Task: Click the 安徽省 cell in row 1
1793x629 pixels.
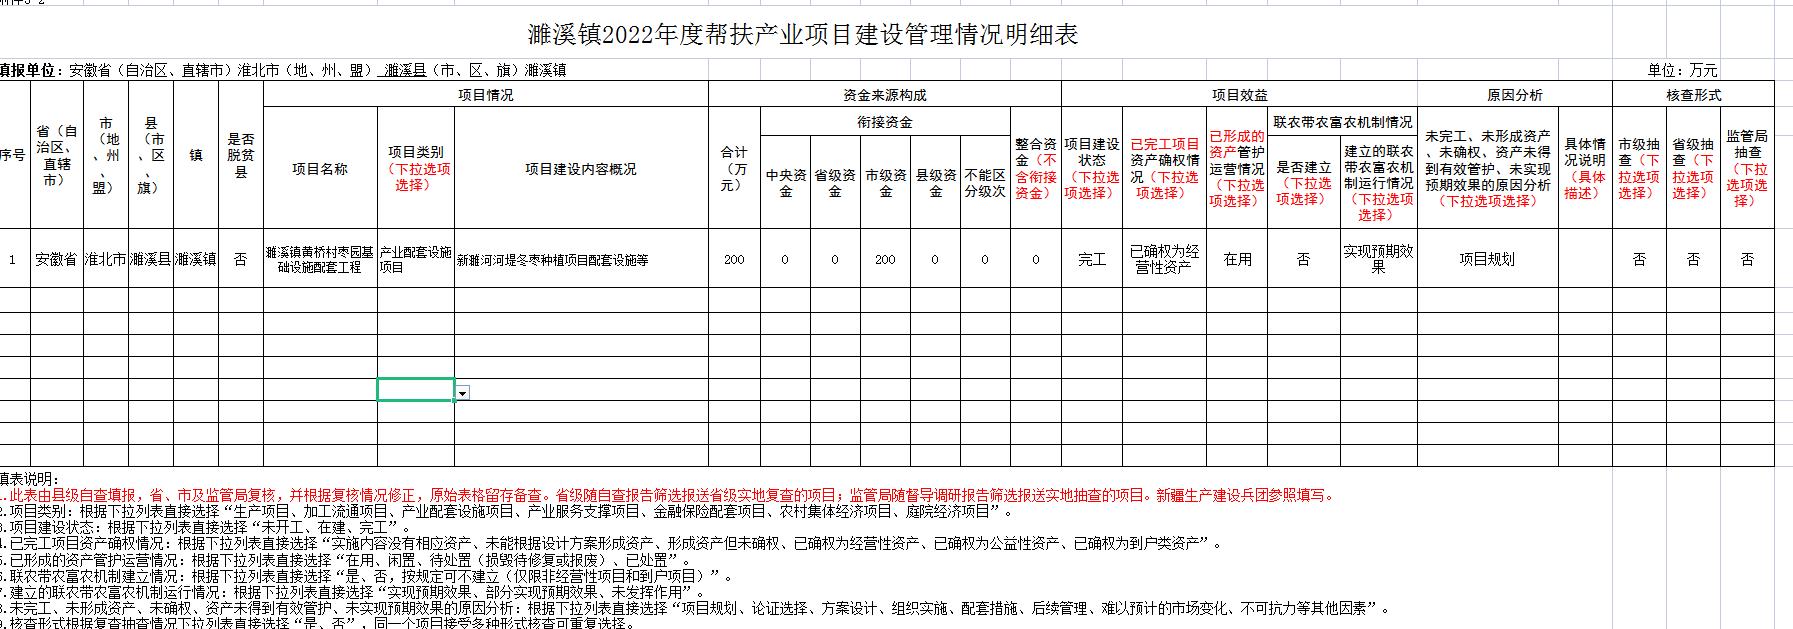Action: coord(56,259)
